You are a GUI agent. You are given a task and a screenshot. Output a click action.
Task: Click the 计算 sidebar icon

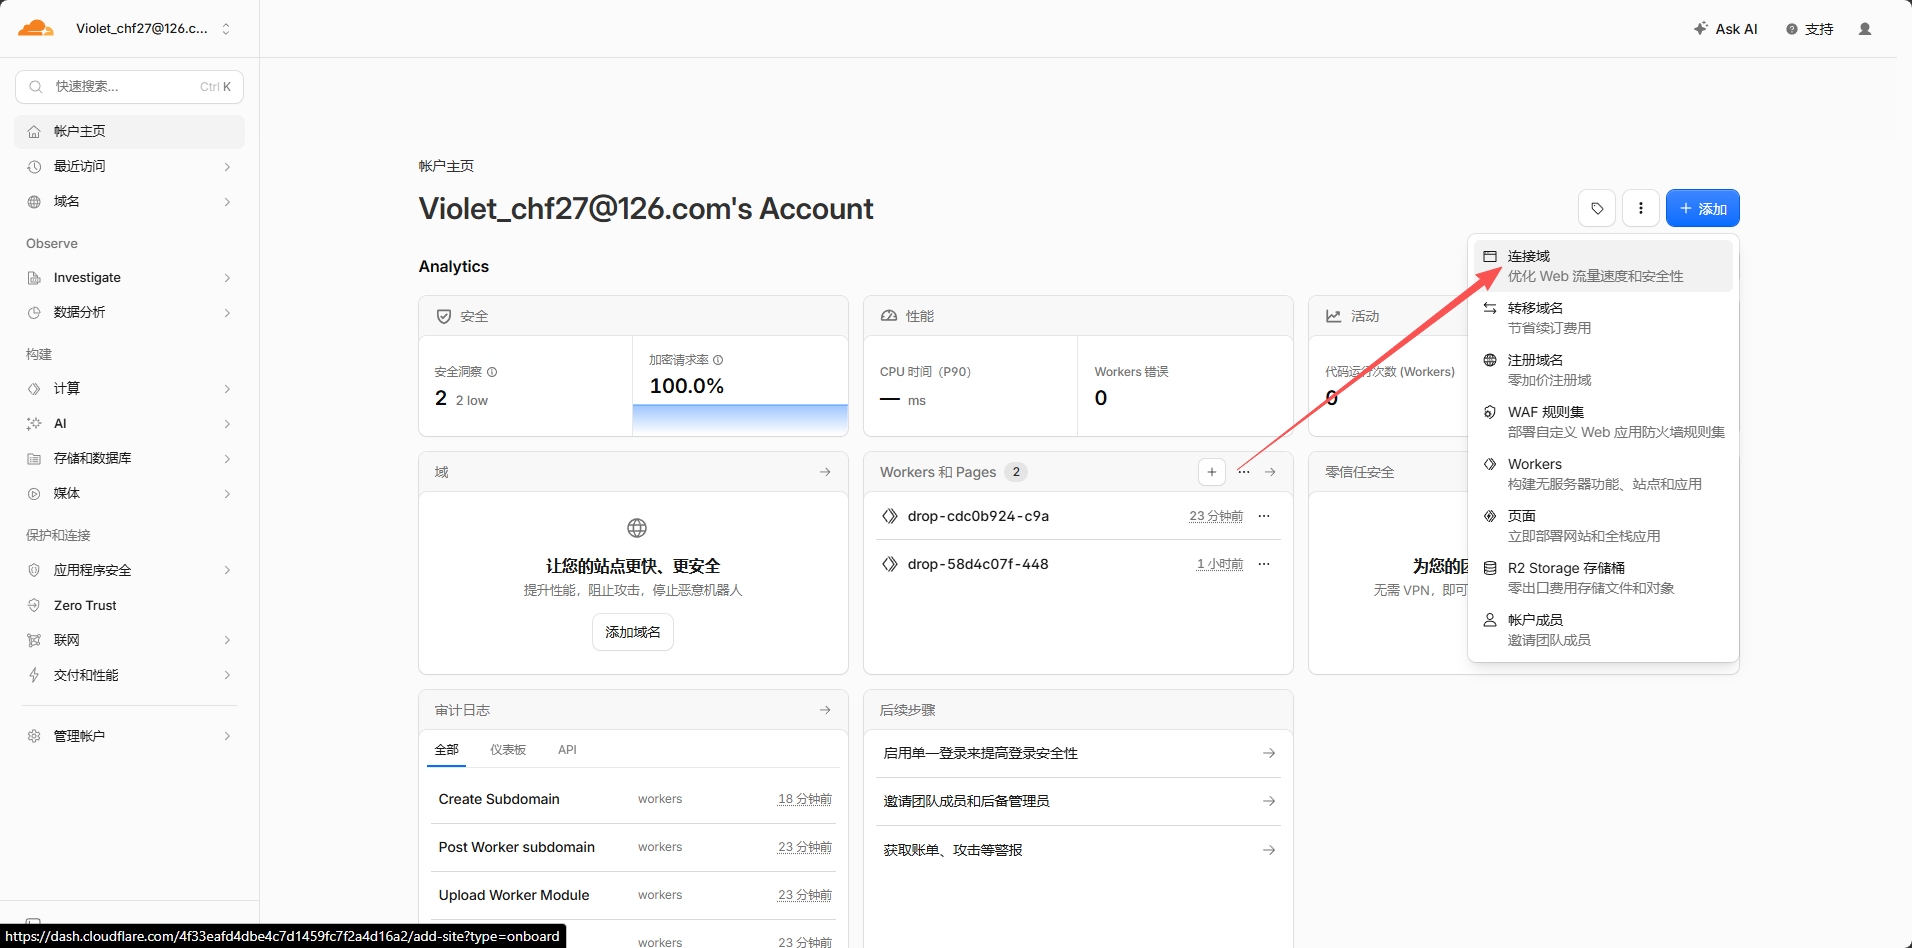coord(34,388)
